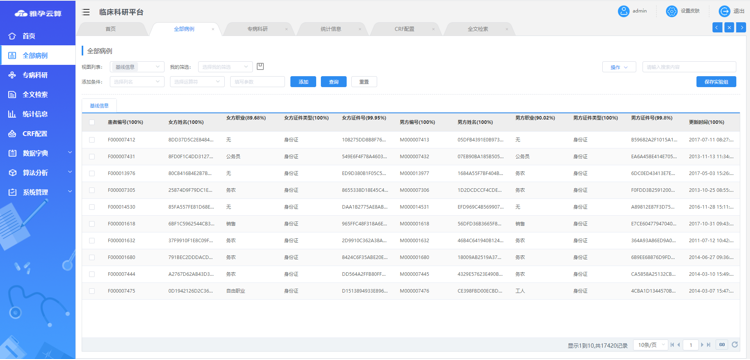Viewport: 750px width, 360px height.
Task: Switch to the 统计信息 tab
Action: [x=331, y=29]
